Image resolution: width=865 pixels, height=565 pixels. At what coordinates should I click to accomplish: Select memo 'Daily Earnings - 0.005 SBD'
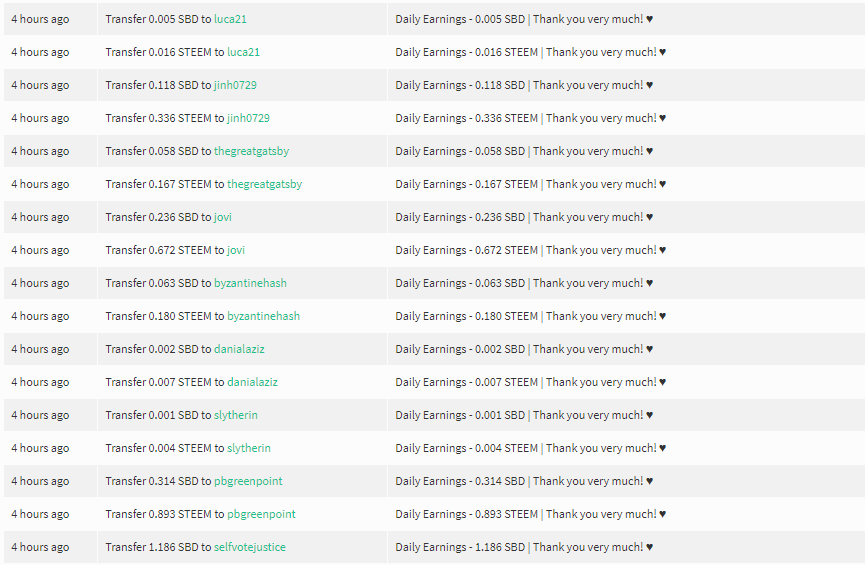(460, 19)
